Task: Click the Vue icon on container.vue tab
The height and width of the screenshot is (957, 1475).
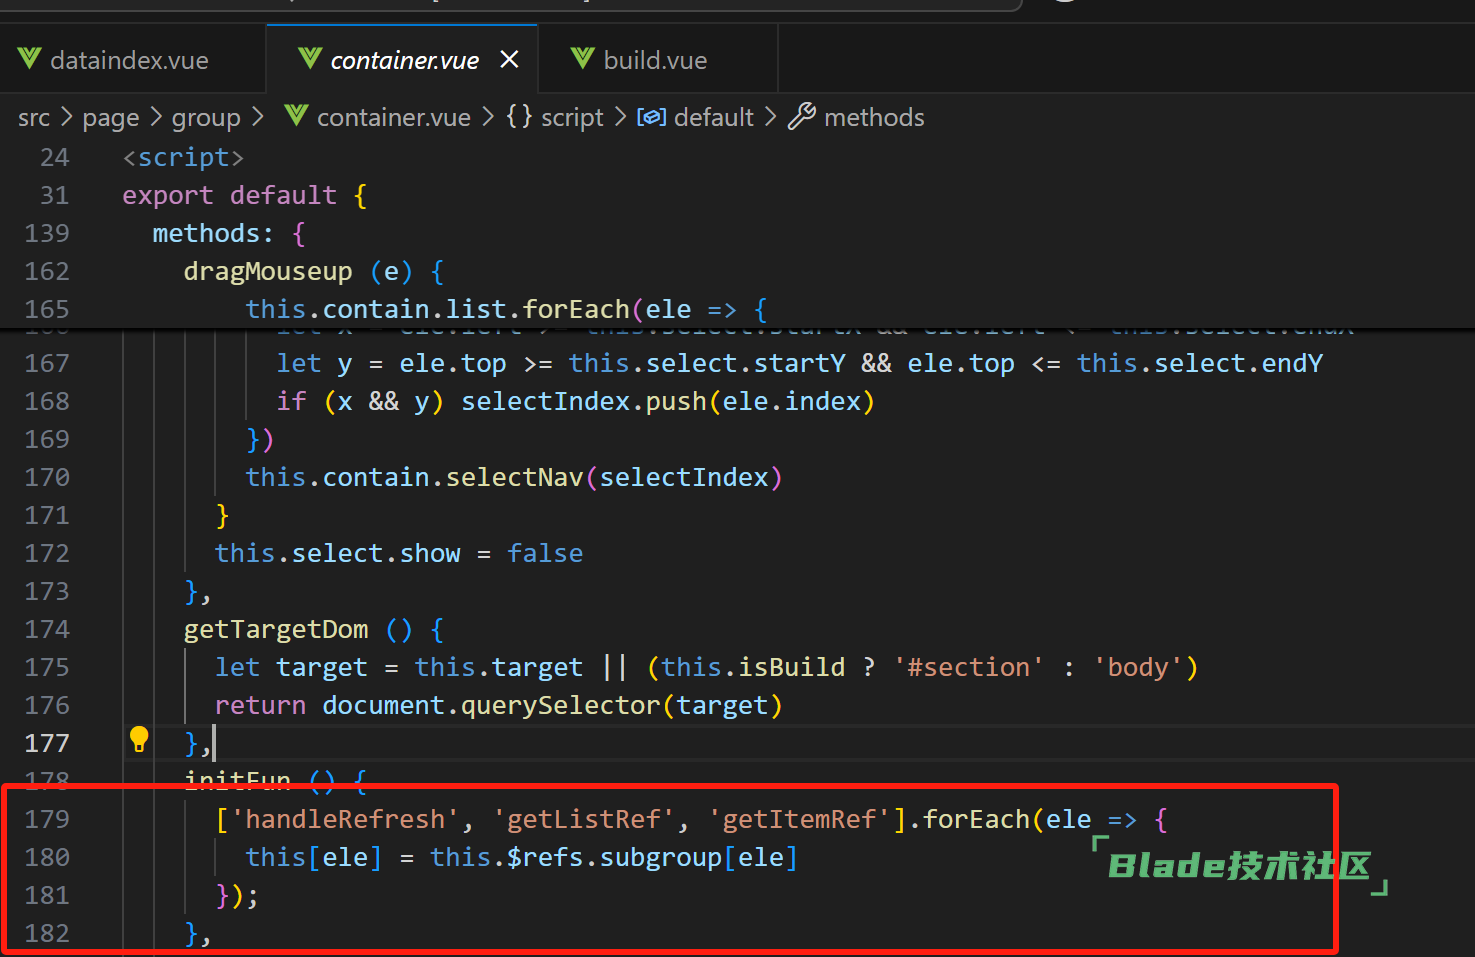Action: point(310,59)
